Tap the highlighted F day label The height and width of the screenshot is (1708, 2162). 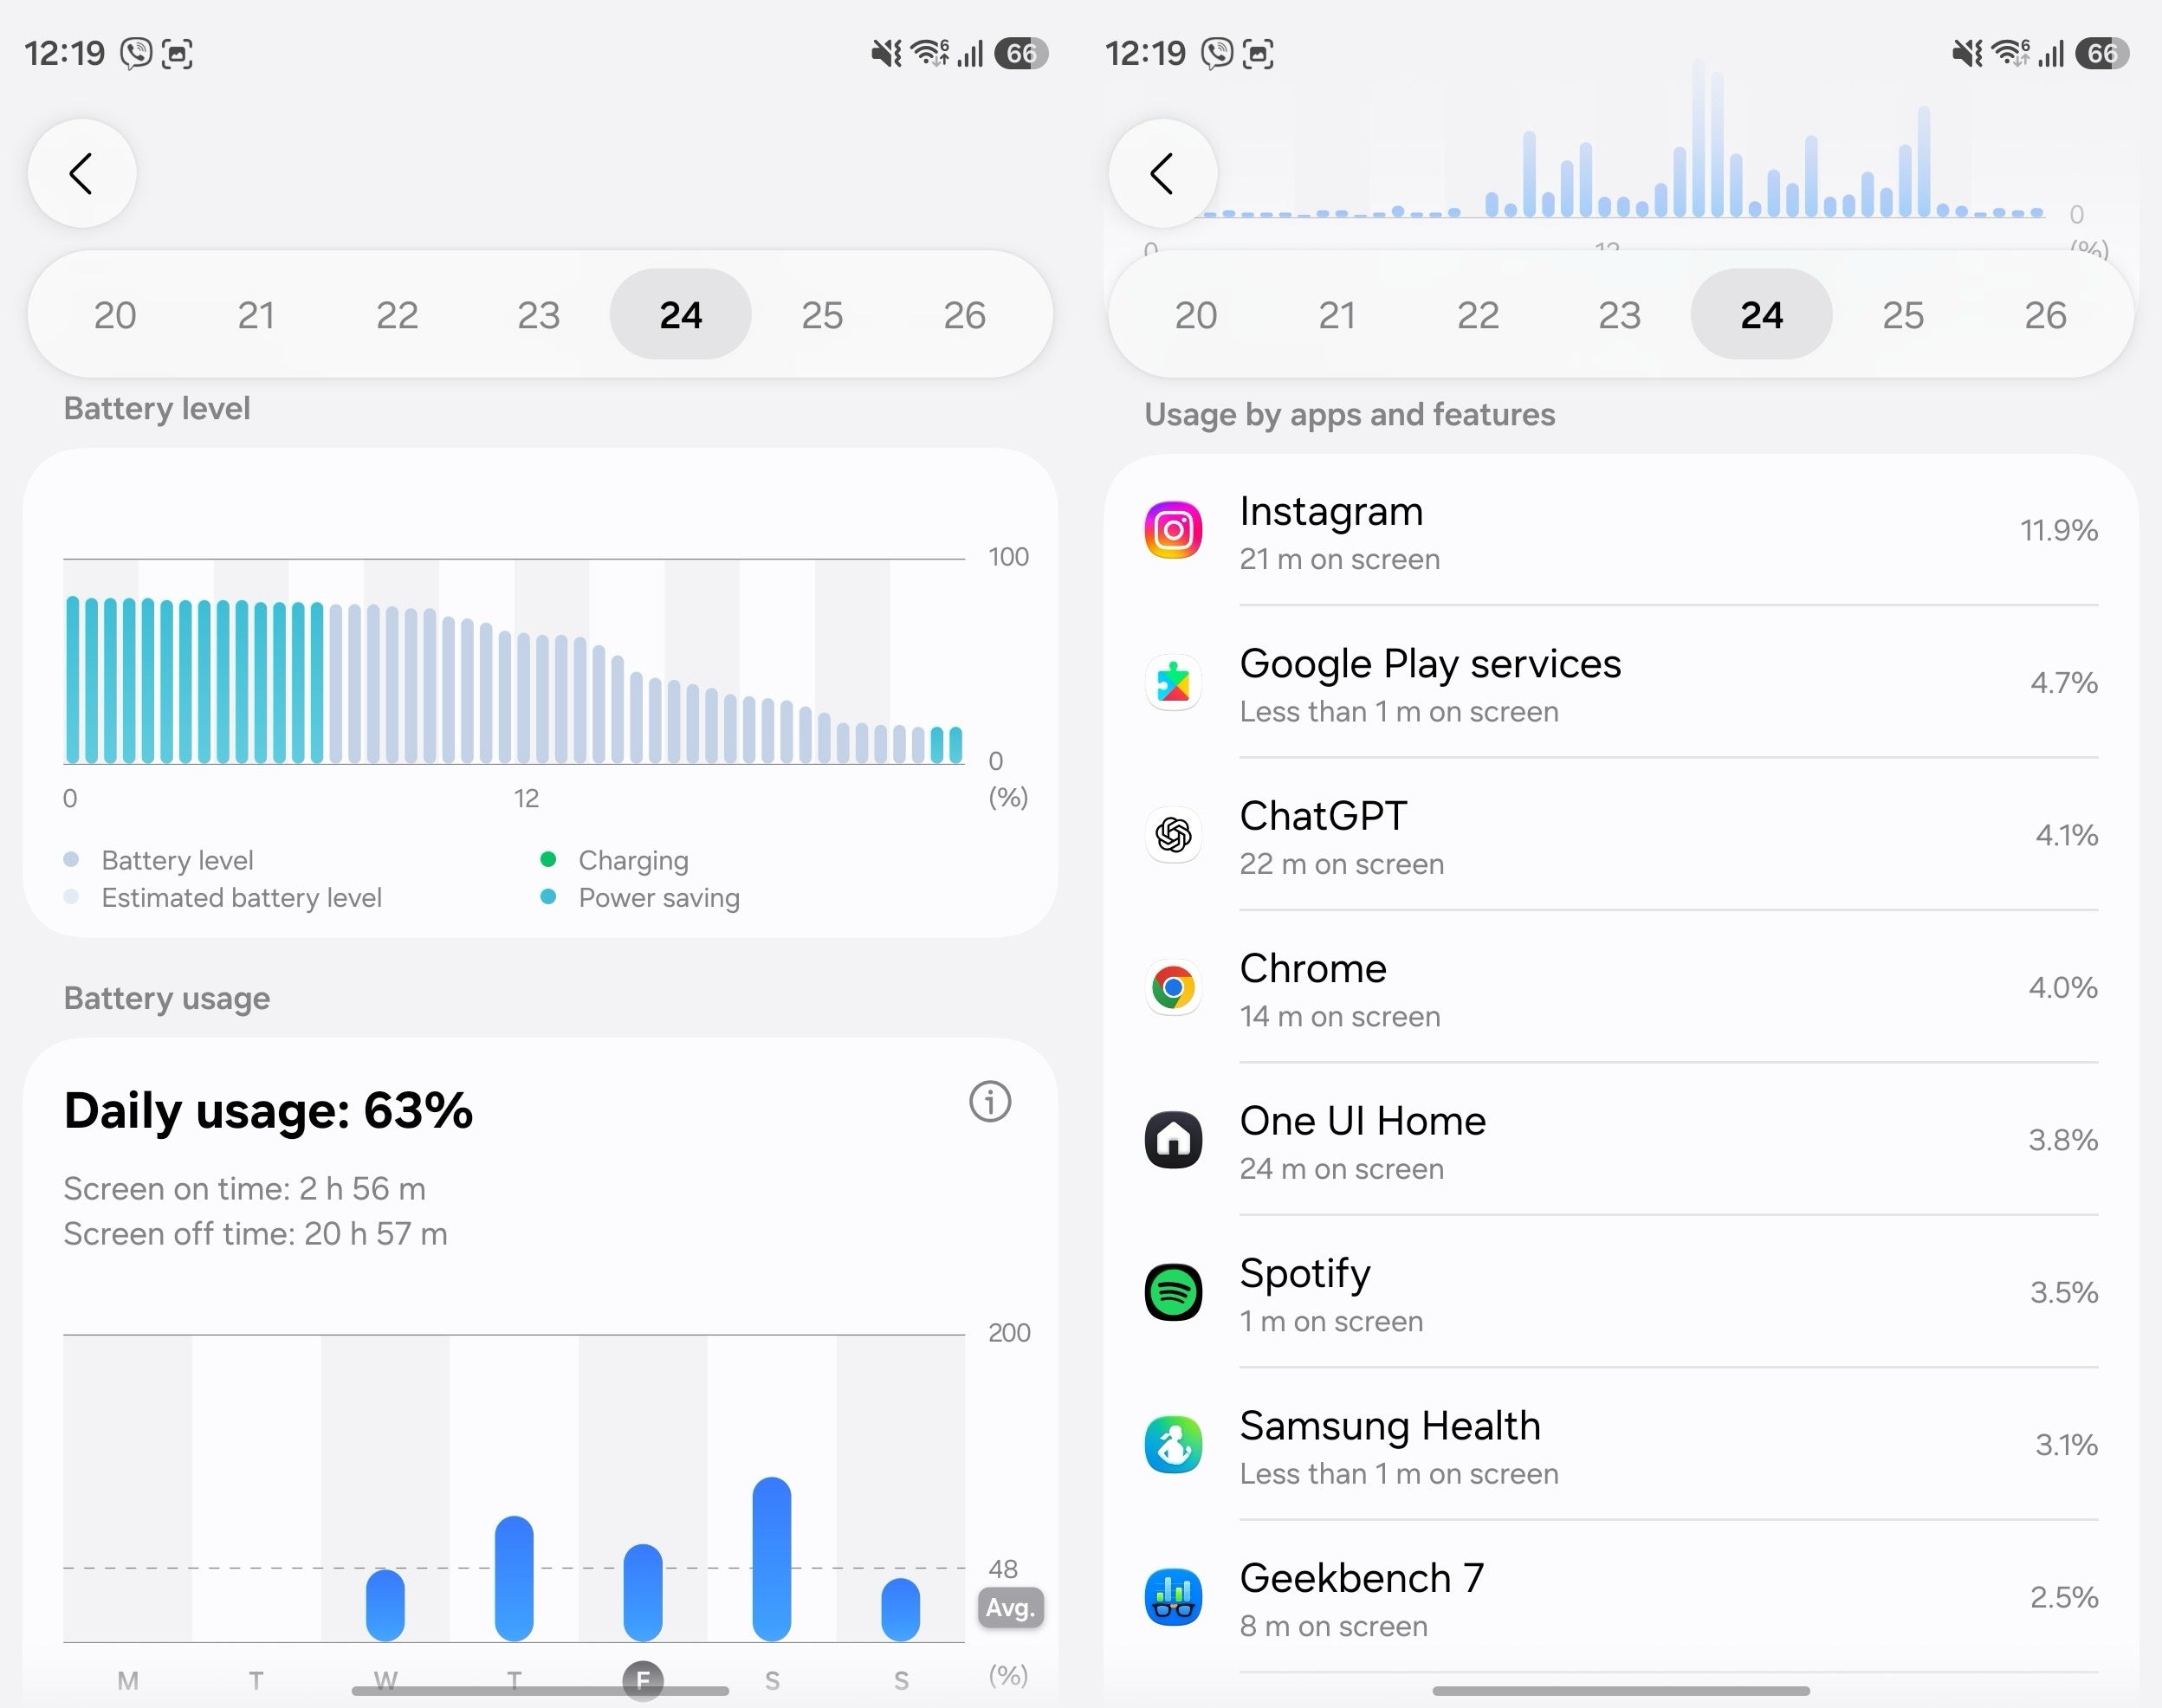pyautogui.click(x=643, y=1680)
